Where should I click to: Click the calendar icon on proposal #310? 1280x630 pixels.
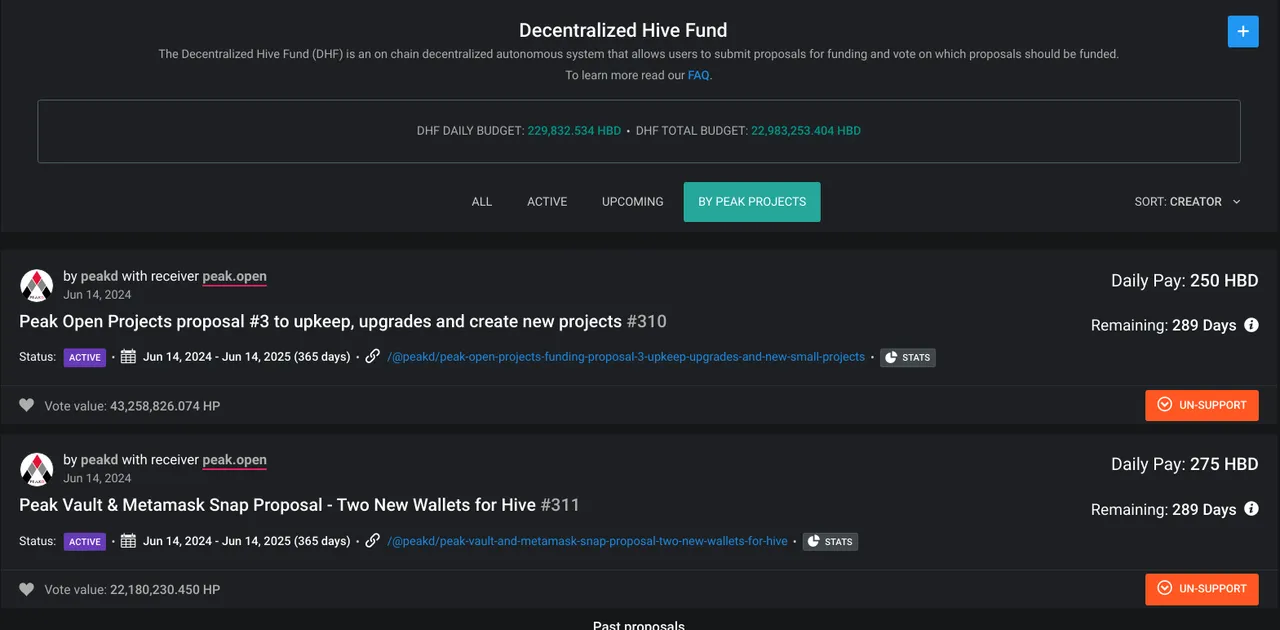tap(128, 357)
